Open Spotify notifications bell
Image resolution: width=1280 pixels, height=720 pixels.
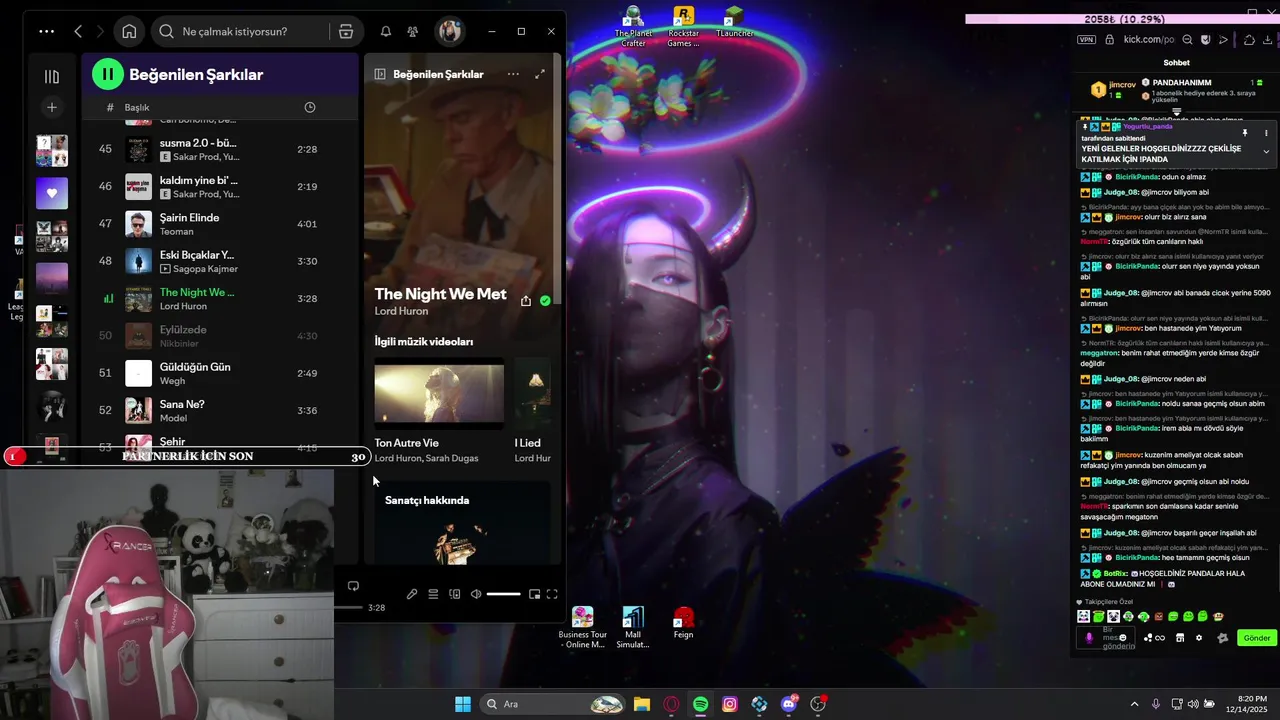386,31
